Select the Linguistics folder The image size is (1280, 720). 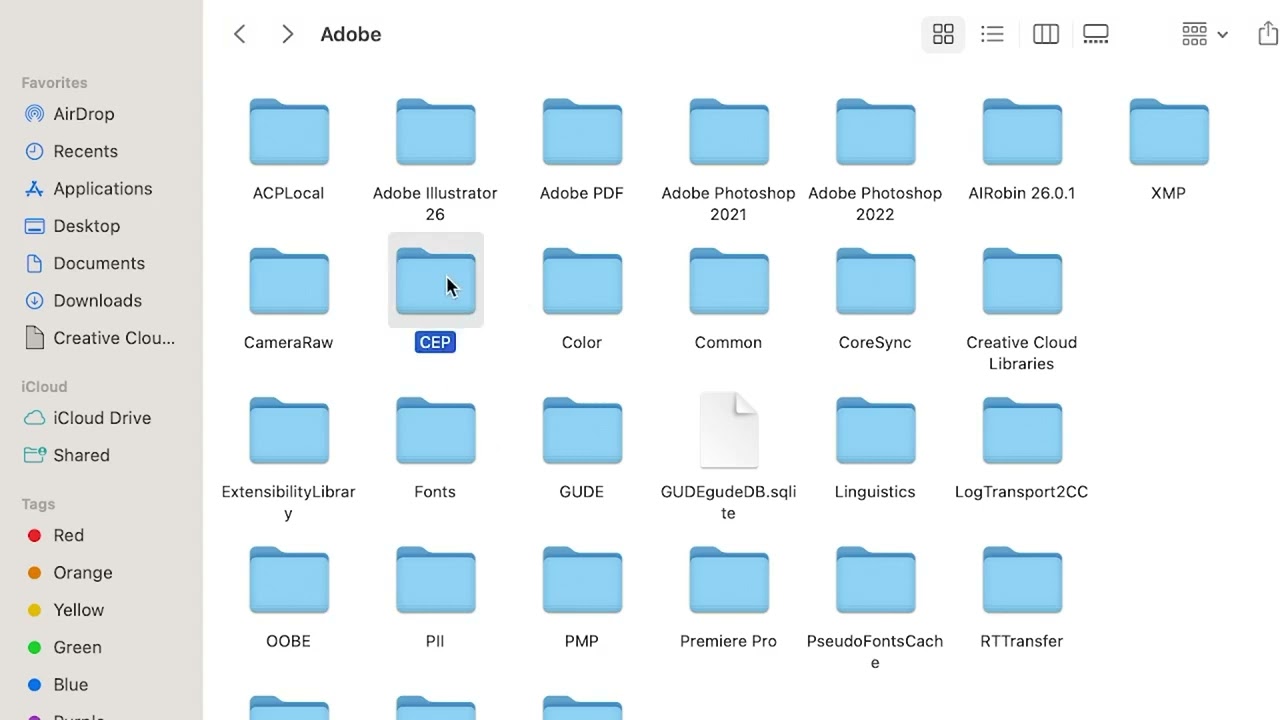coord(875,431)
